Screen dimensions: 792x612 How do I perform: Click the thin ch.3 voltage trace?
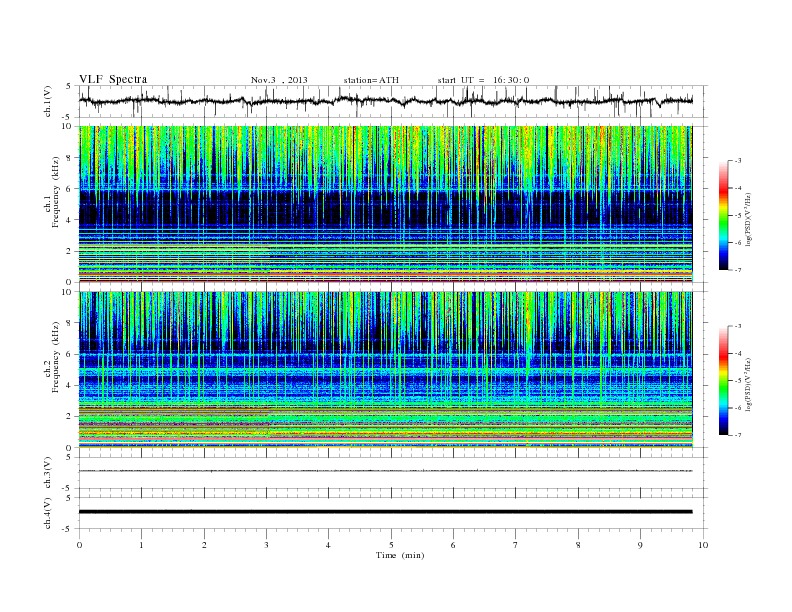[385, 471]
